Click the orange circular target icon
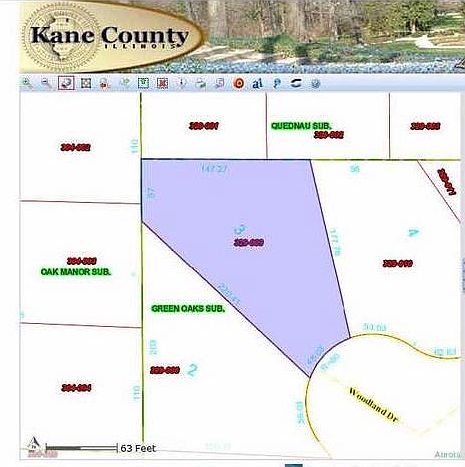Screen dimensions: 465x467 239,83
